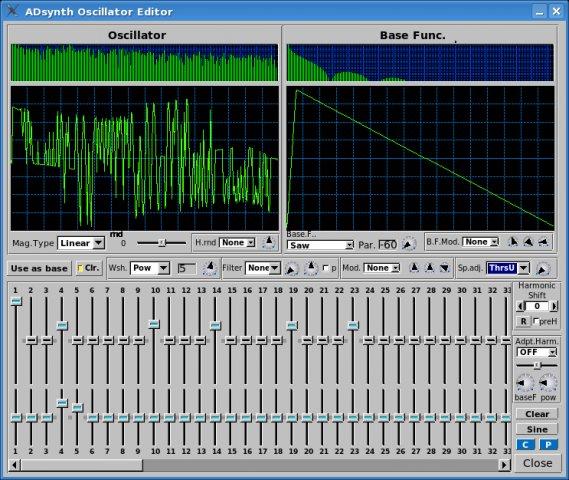Decrease Harmonic Shift with left arrow
The width and height of the screenshot is (569, 480).
[521, 306]
